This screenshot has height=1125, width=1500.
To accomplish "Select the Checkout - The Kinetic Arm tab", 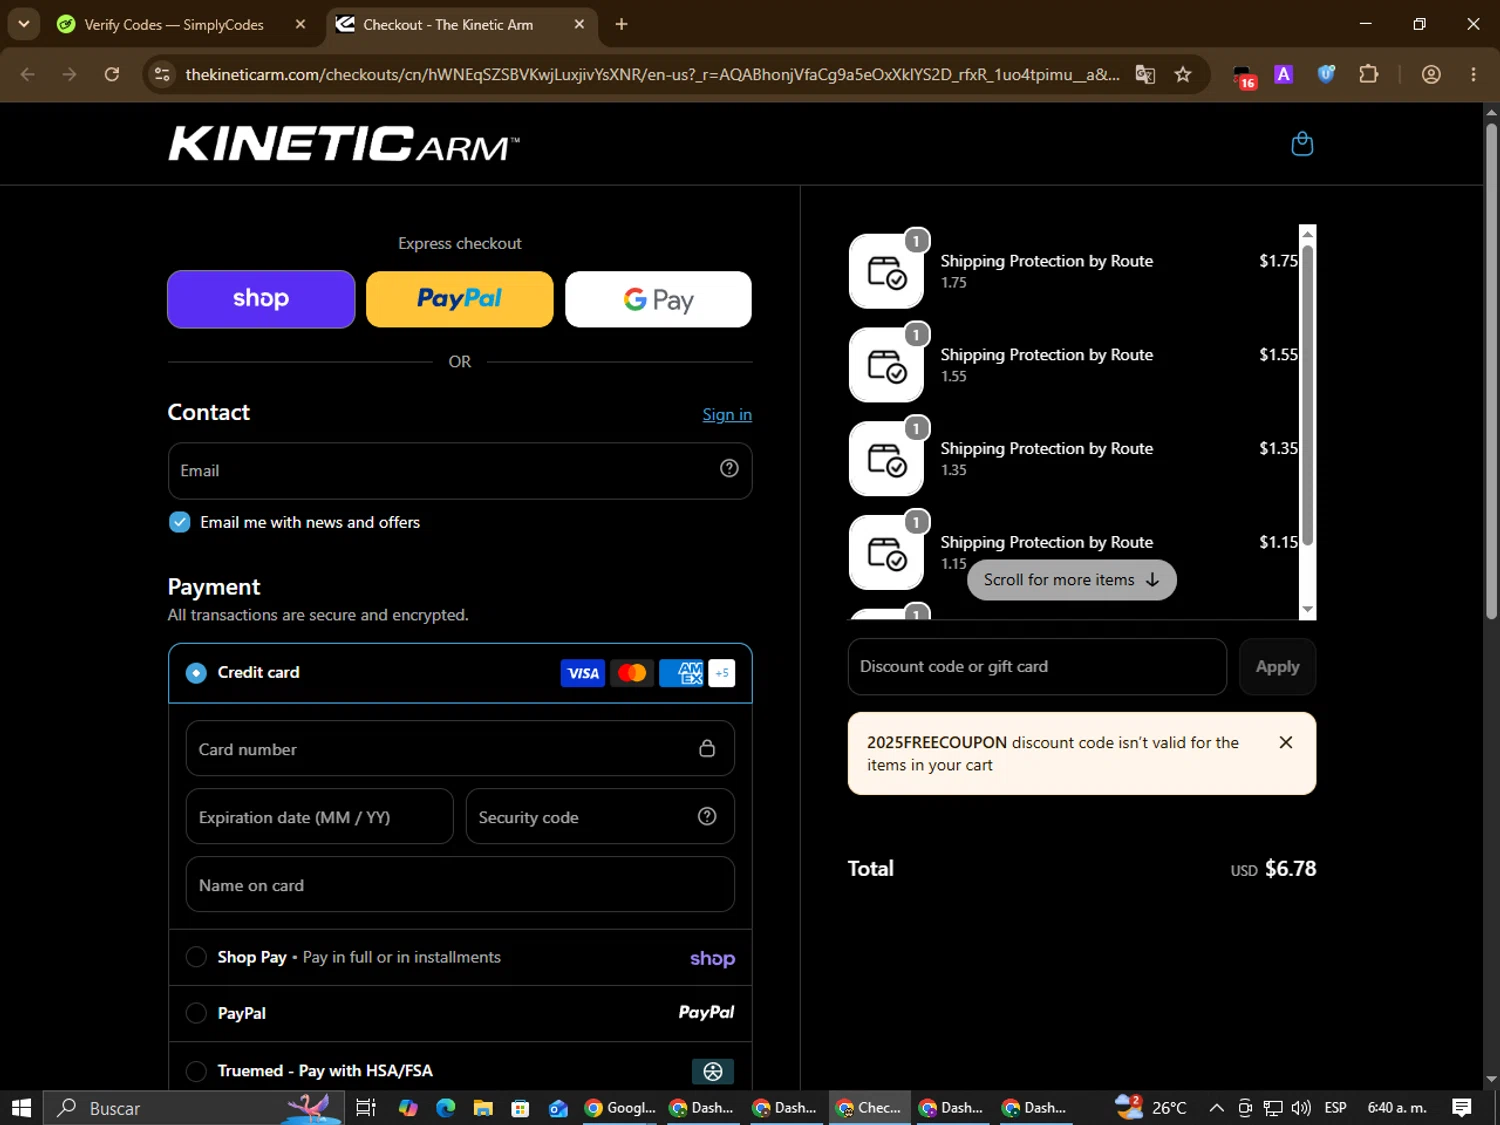I will [x=448, y=24].
